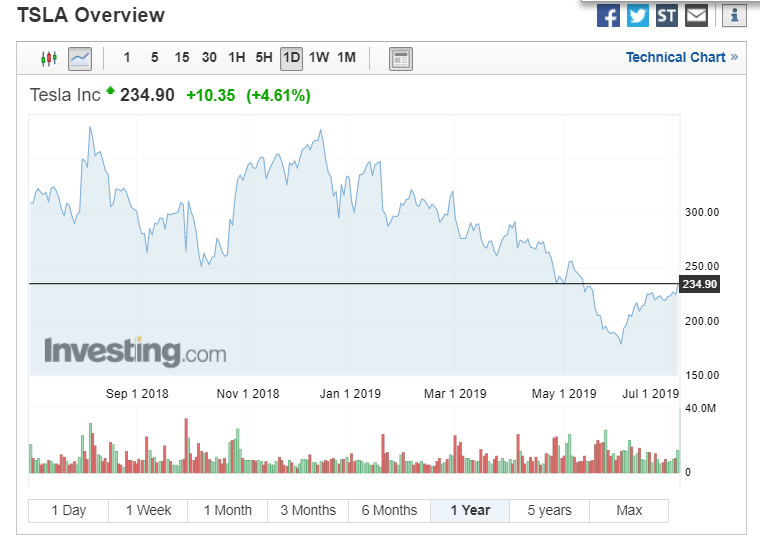
Task: Click the Mar 1 2019 axis label
Action: tap(455, 394)
